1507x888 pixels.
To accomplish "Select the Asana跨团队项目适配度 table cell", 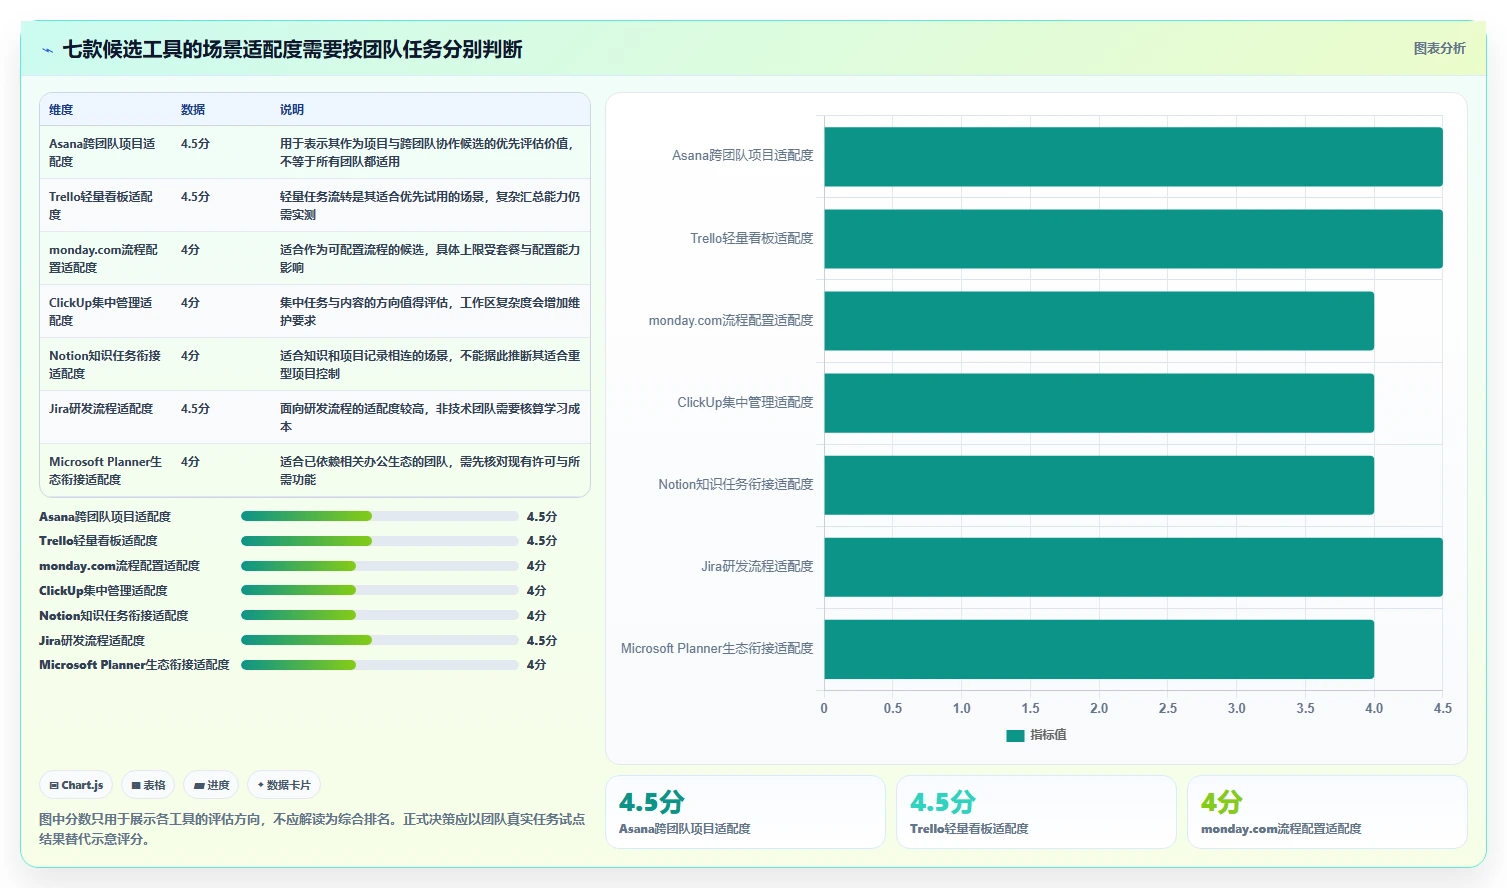I will click(104, 152).
